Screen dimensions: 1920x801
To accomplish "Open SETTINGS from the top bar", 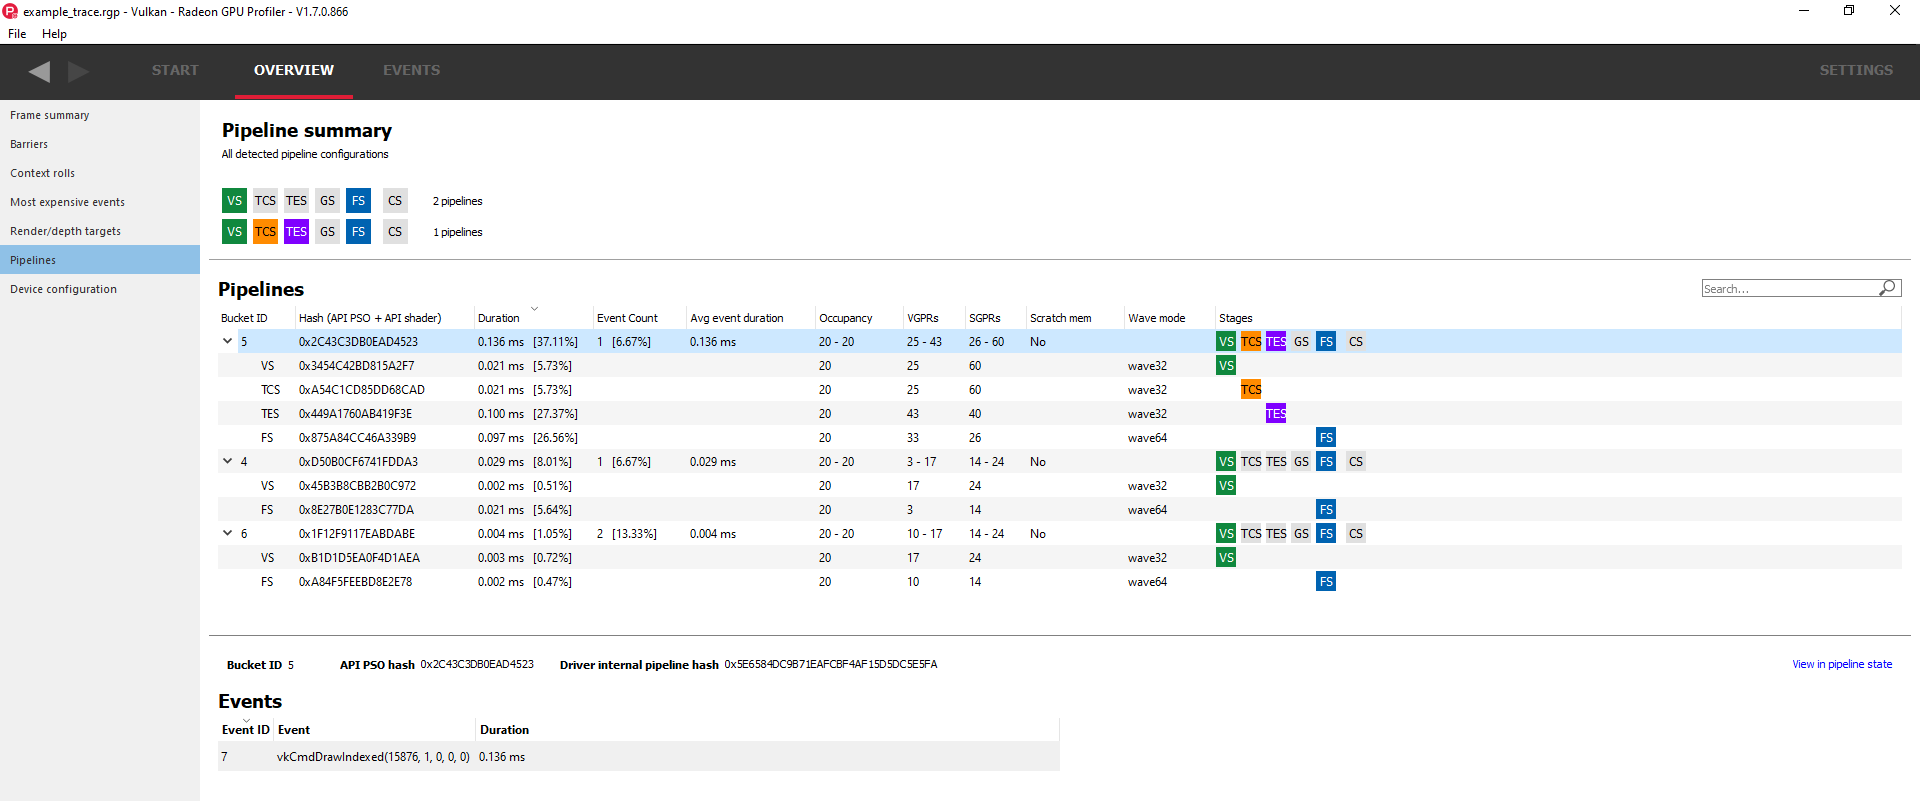I will (x=1855, y=70).
